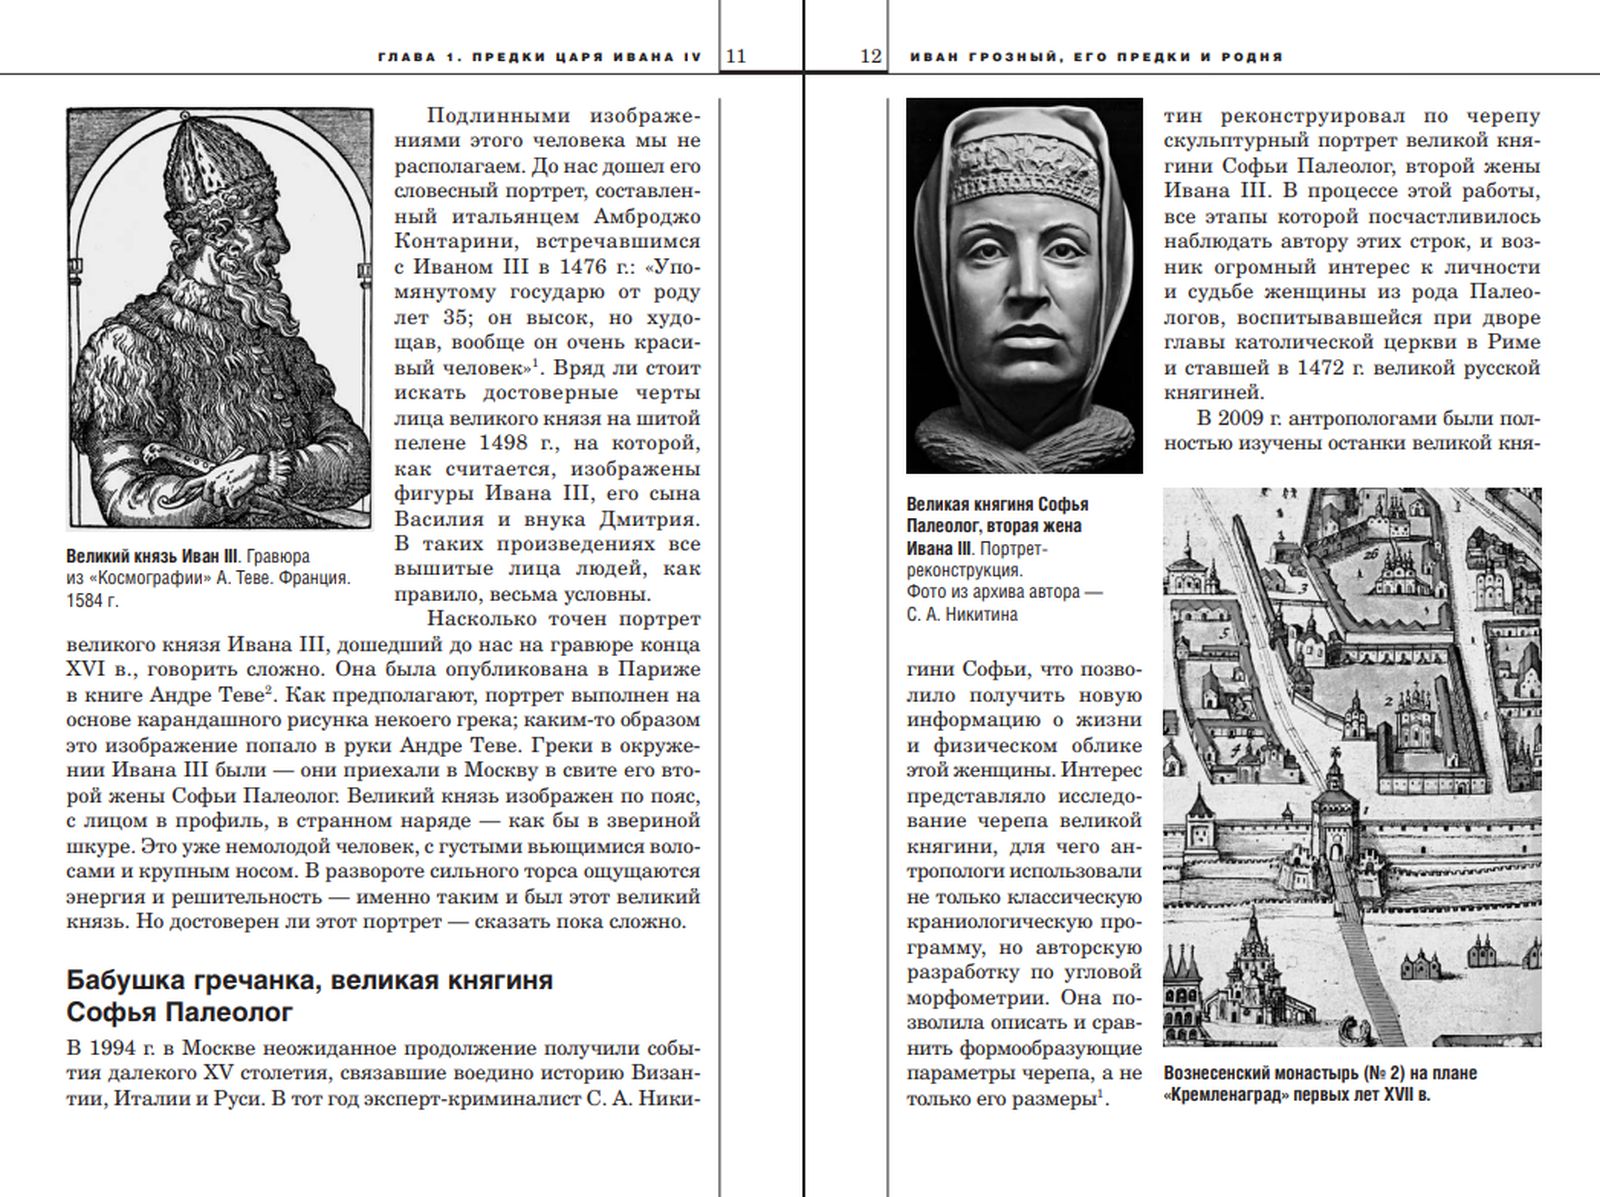Click the Kremlenagrad plan map image
The image size is (1600, 1197).
pyautogui.click(x=1352, y=766)
